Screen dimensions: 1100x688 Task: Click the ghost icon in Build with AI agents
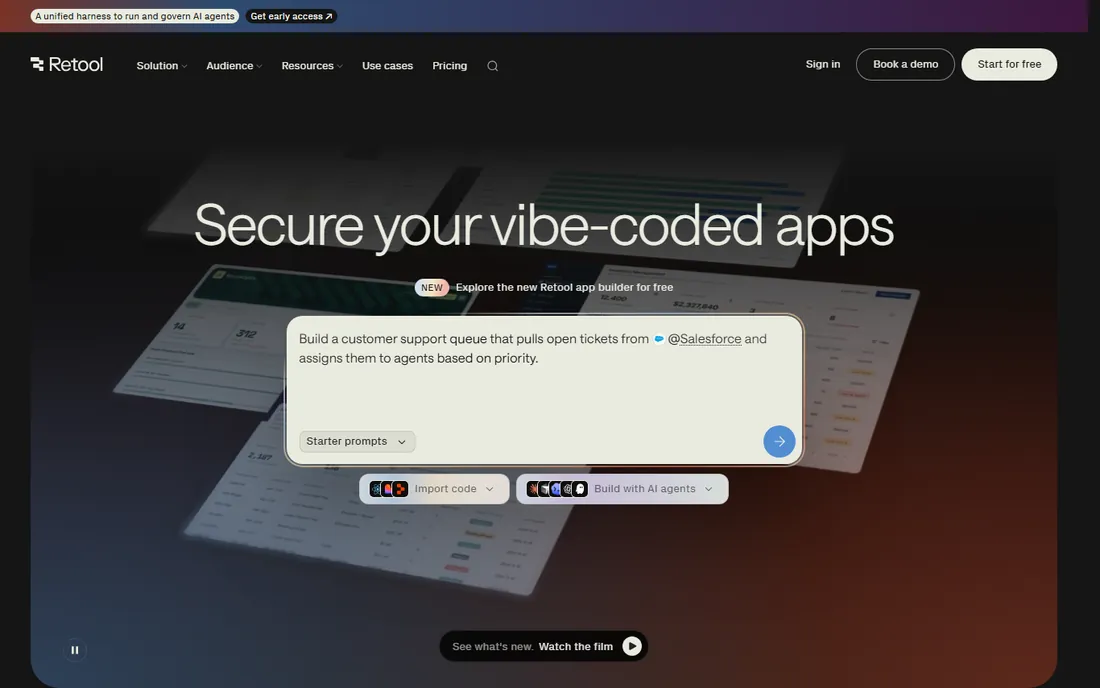click(580, 489)
